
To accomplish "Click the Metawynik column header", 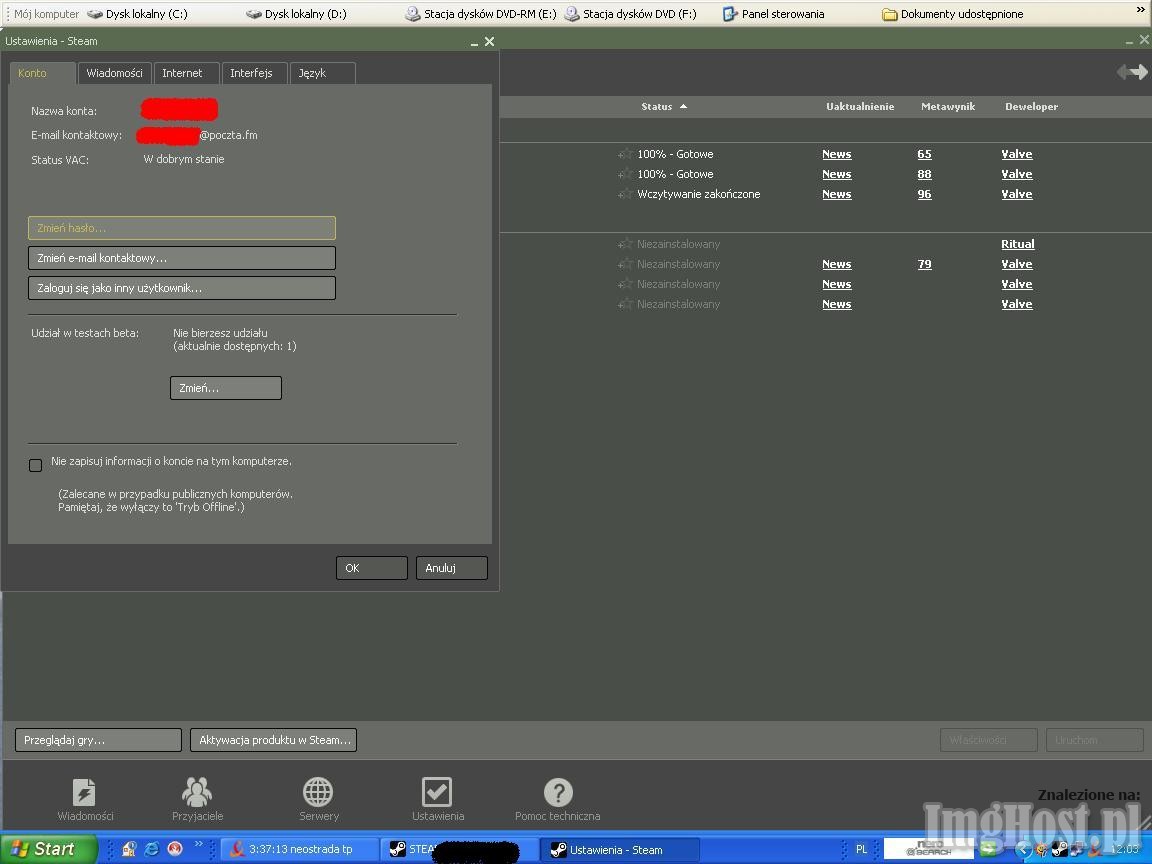I will coord(948,107).
